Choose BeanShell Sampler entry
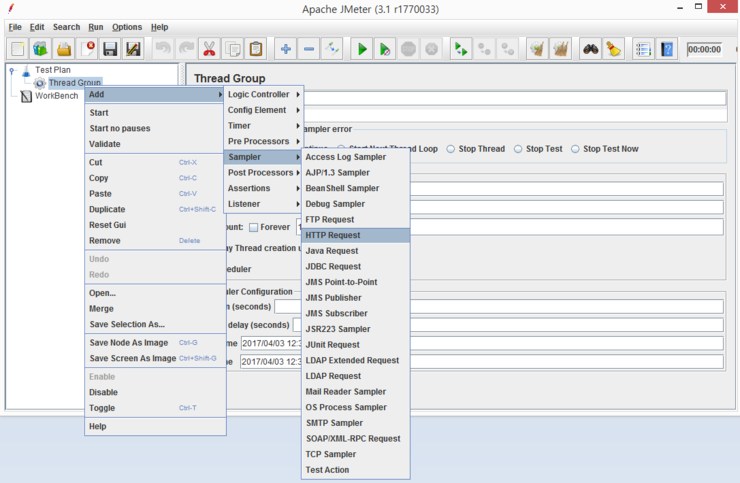Screen dimensions: 740x483 [356, 188]
